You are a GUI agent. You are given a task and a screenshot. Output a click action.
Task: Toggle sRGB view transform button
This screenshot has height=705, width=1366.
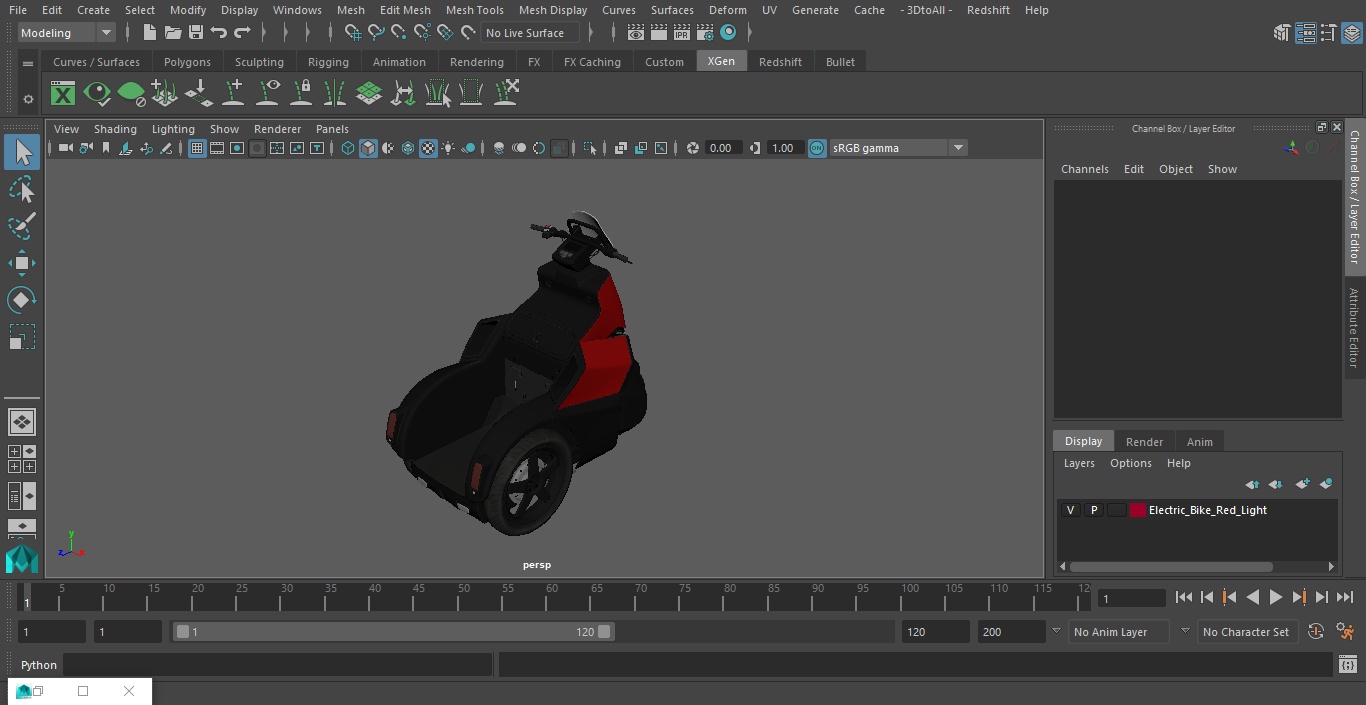(x=817, y=148)
